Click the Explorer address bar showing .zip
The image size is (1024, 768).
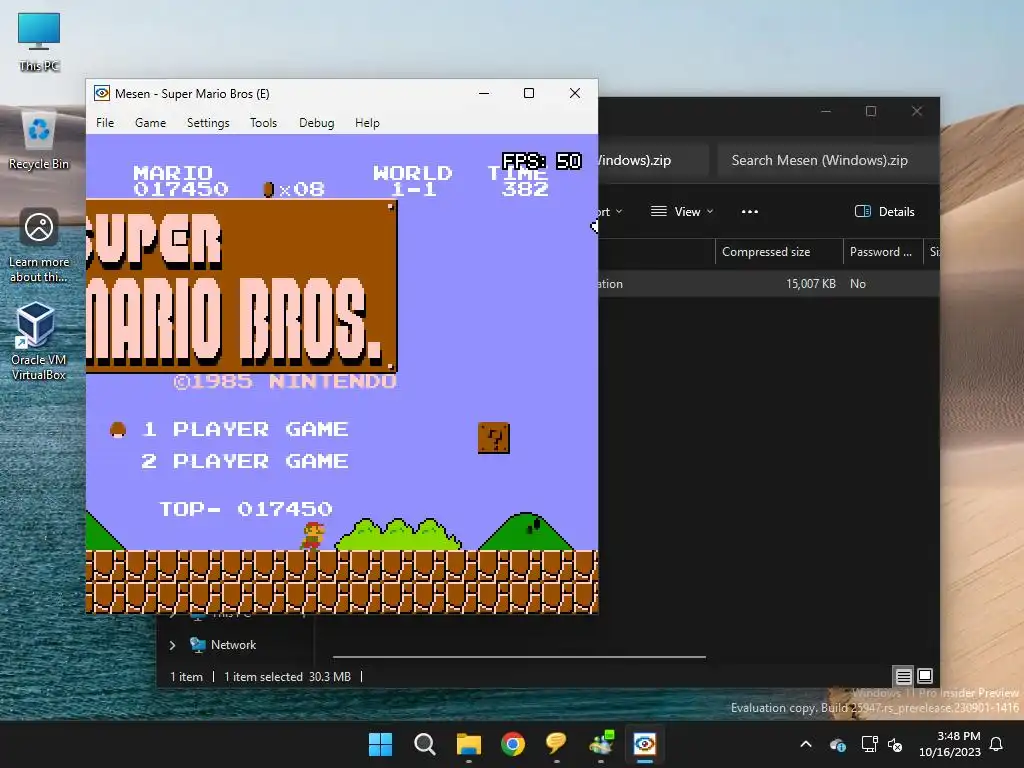click(653, 161)
